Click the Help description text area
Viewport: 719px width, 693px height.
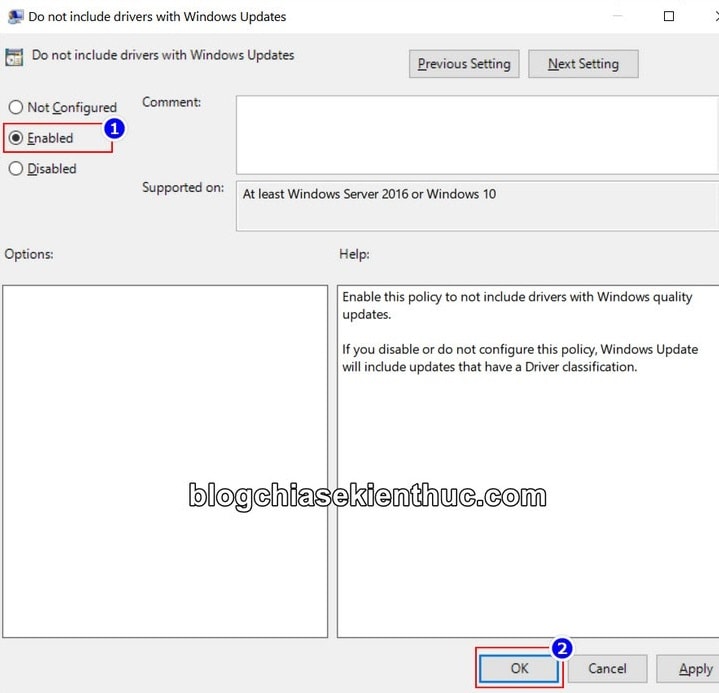[x=528, y=461]
